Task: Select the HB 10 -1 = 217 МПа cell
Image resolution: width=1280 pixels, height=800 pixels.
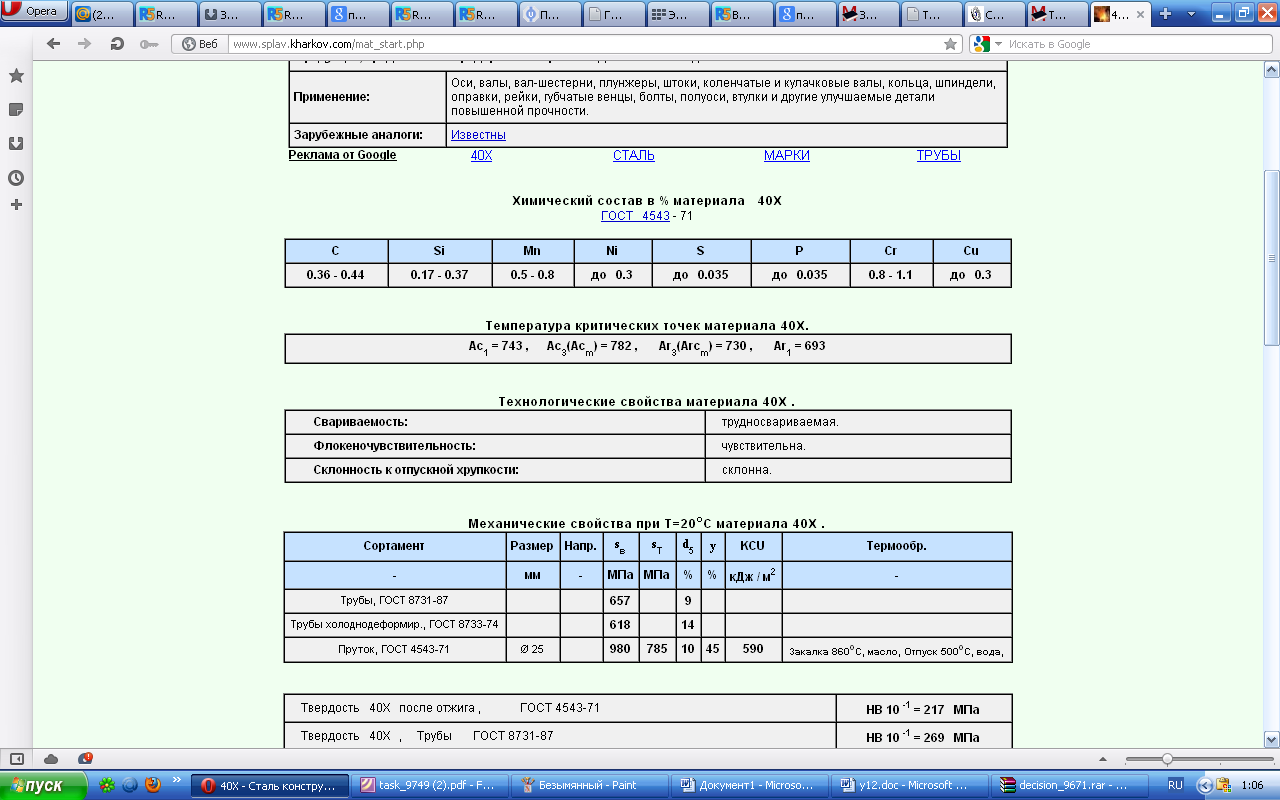Action: tap(923, 709)
